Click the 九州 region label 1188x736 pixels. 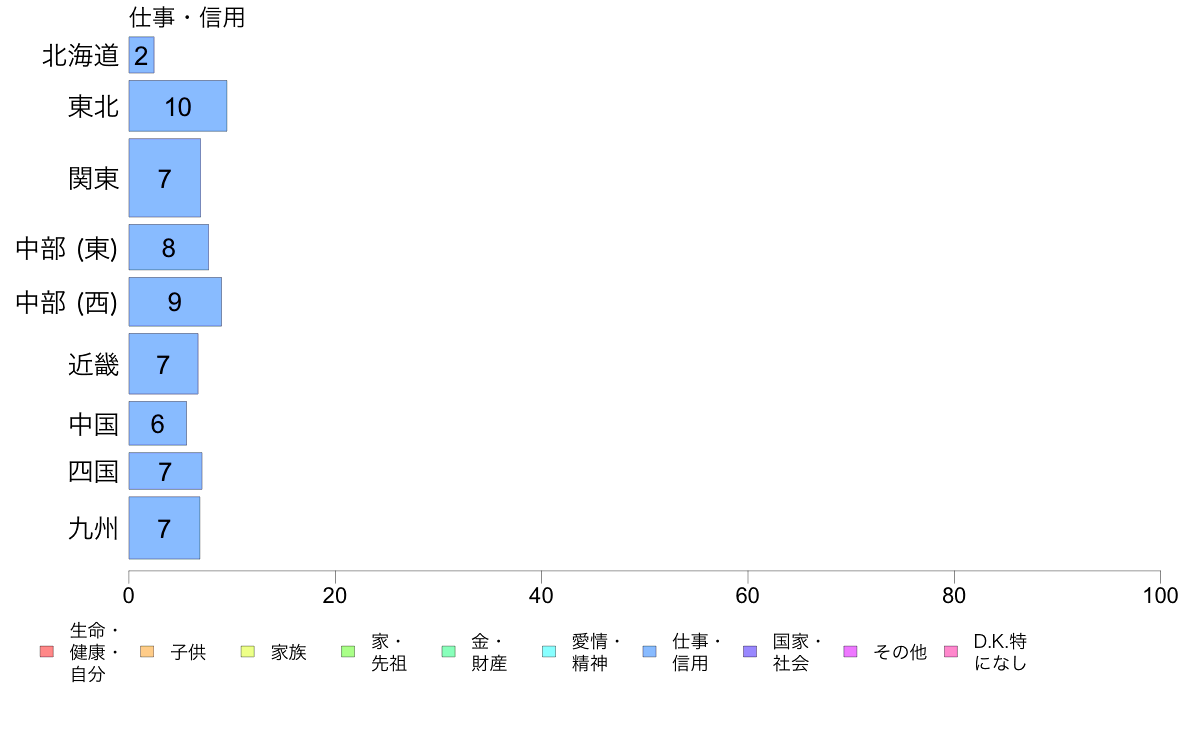click(x=93, y=528)
